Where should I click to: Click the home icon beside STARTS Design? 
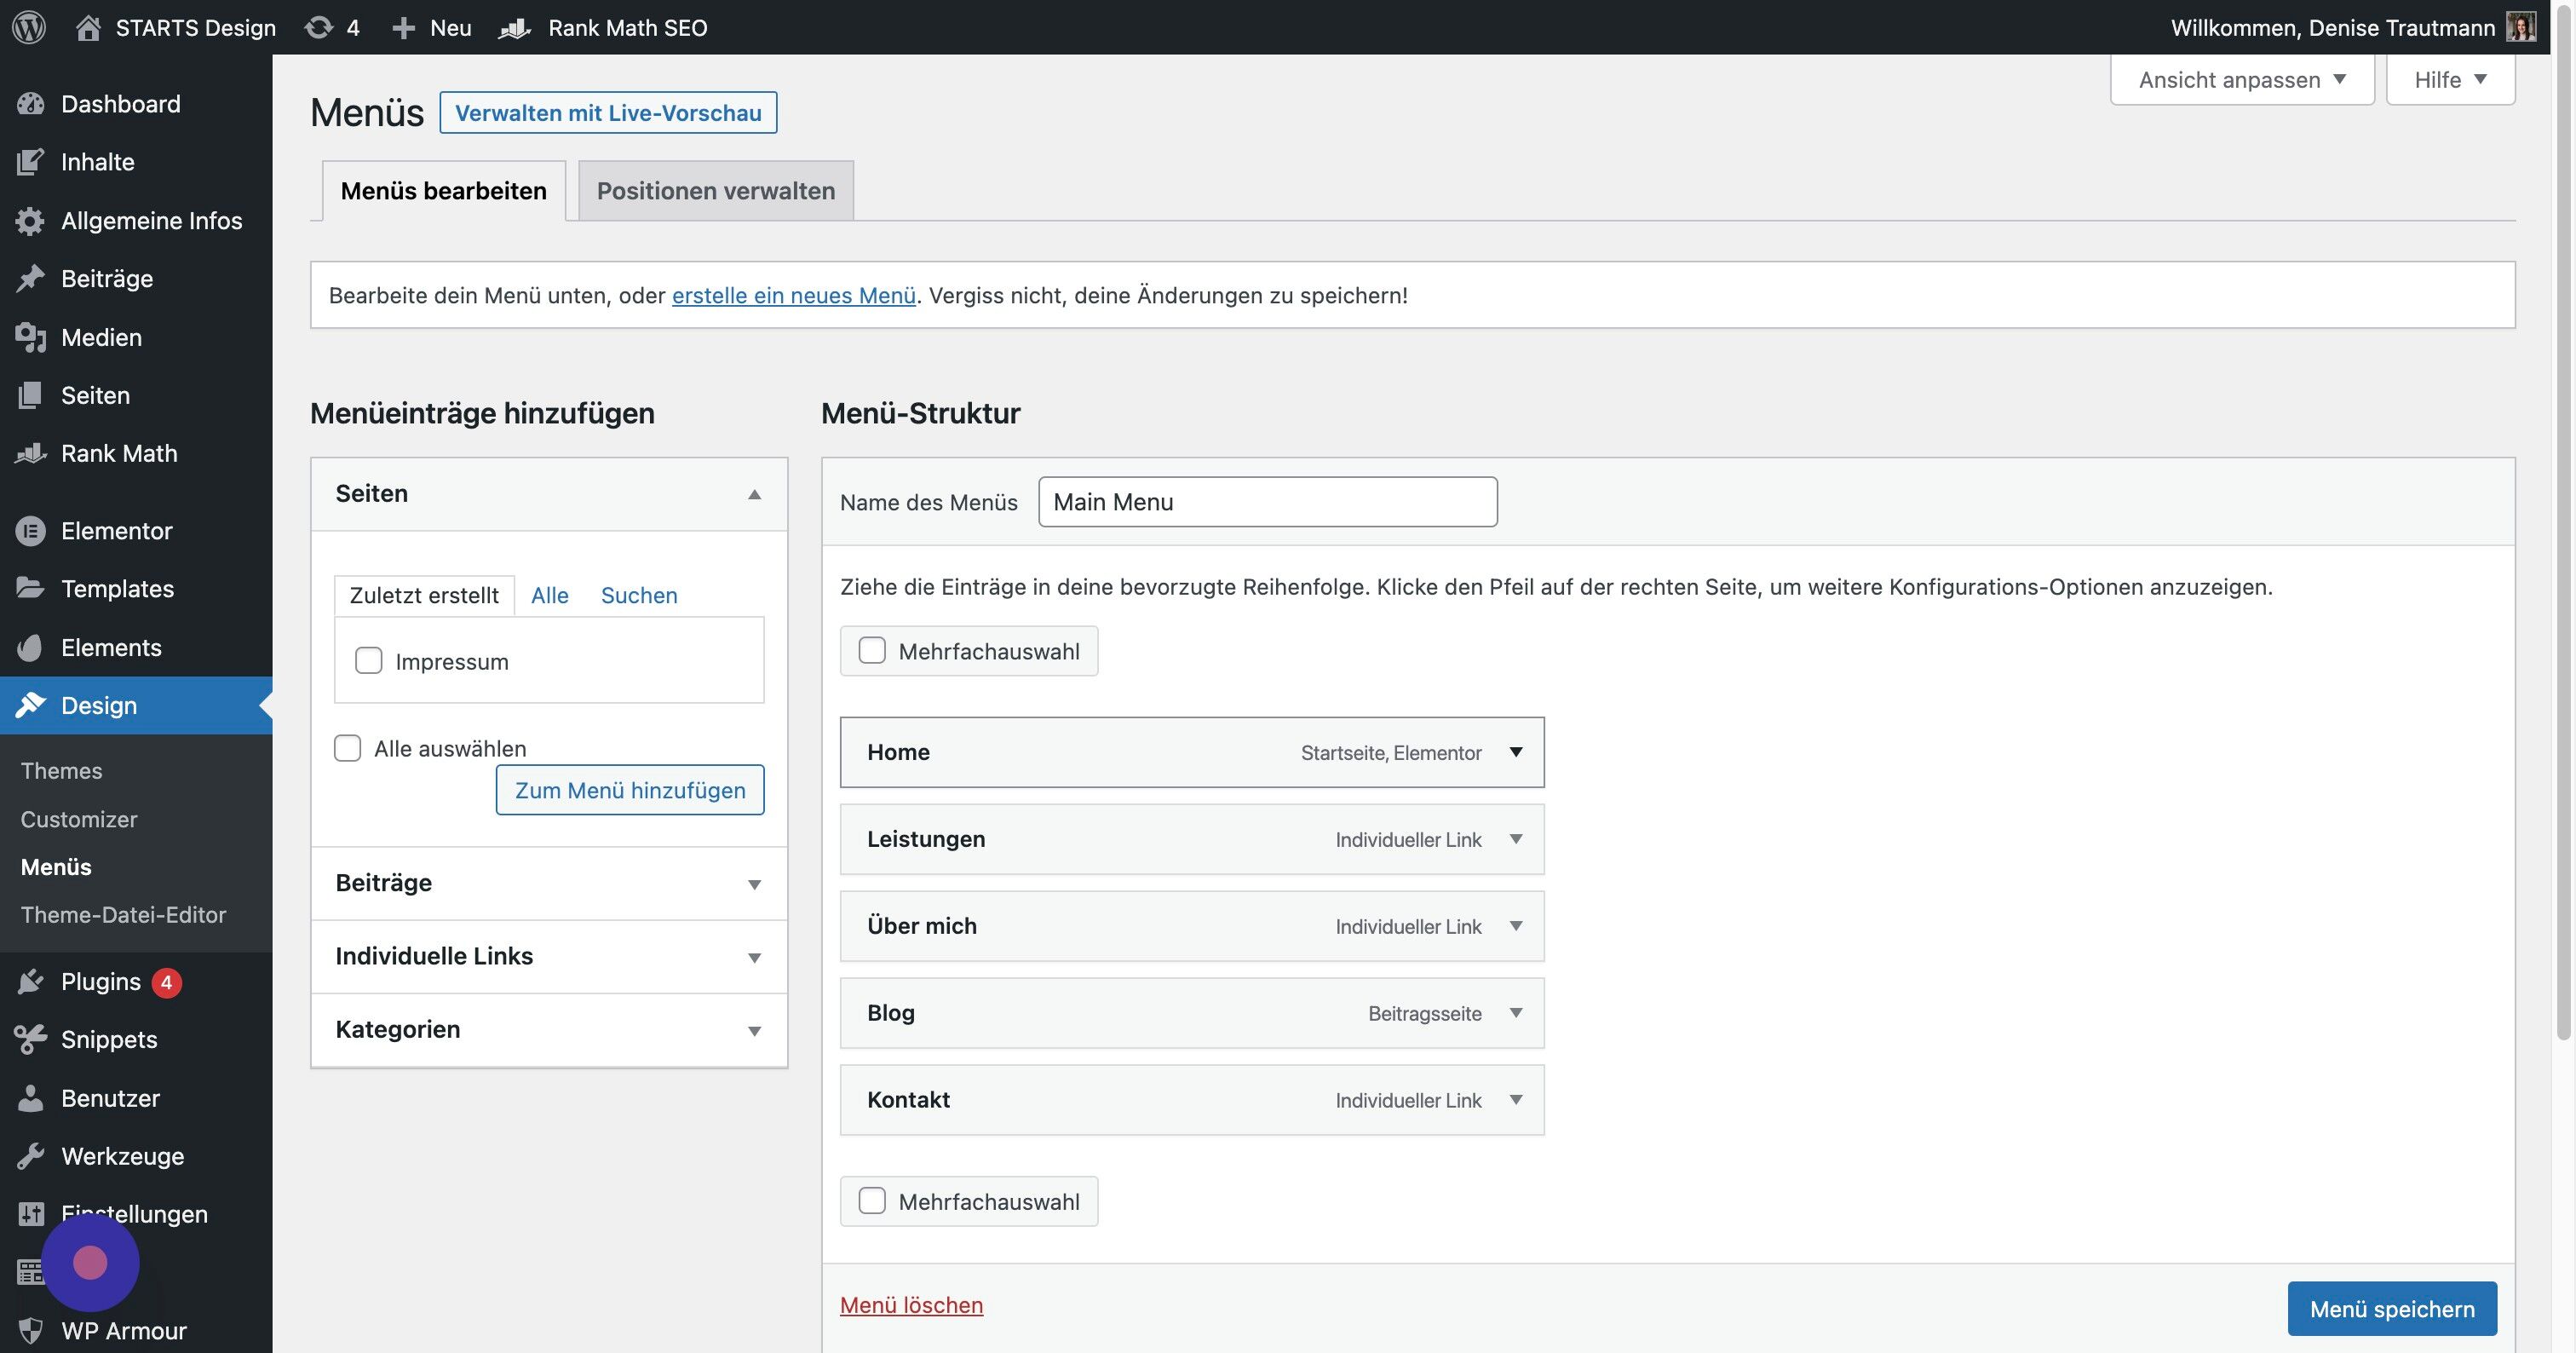pyautogui.click(x=88, y=27)
